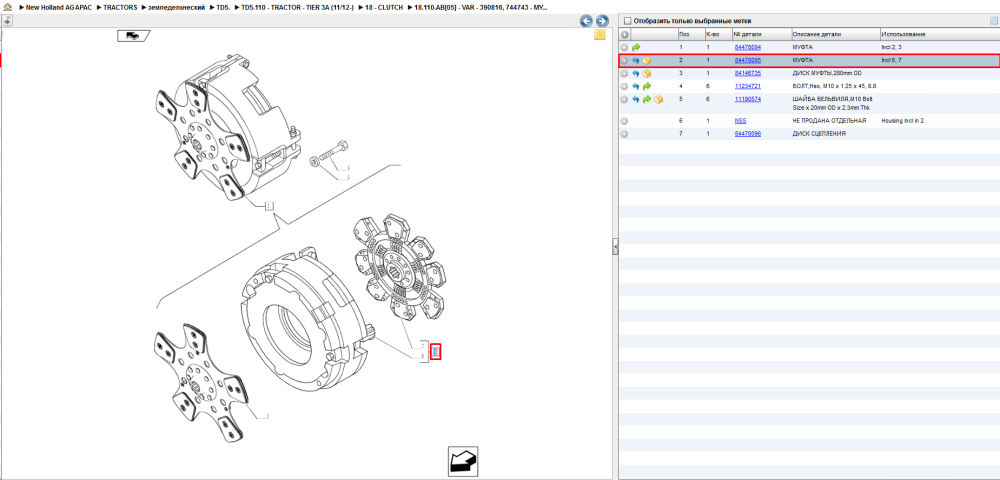
Task: Open the yellow note icon on diagram
Action: tap(599, 35)
